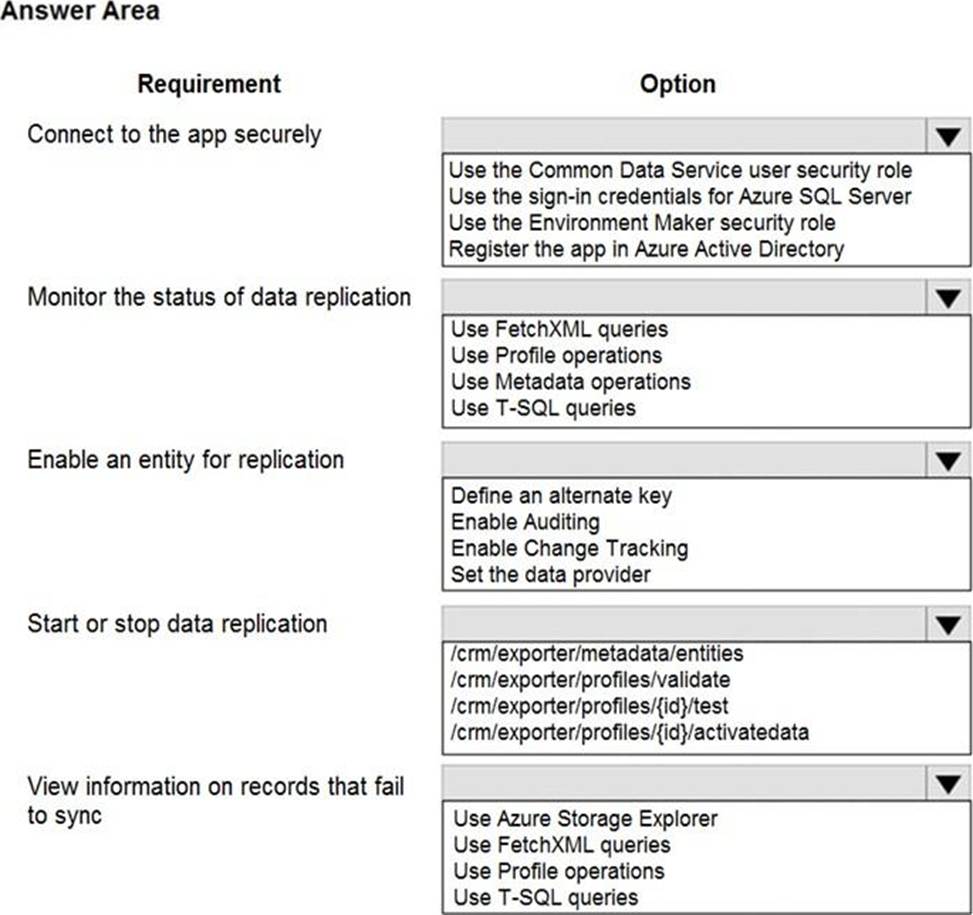Select '/crm/exporter/metadata/entities' endpoint
This screenshot has height=915, width=973.
click(x=597, y=654)
